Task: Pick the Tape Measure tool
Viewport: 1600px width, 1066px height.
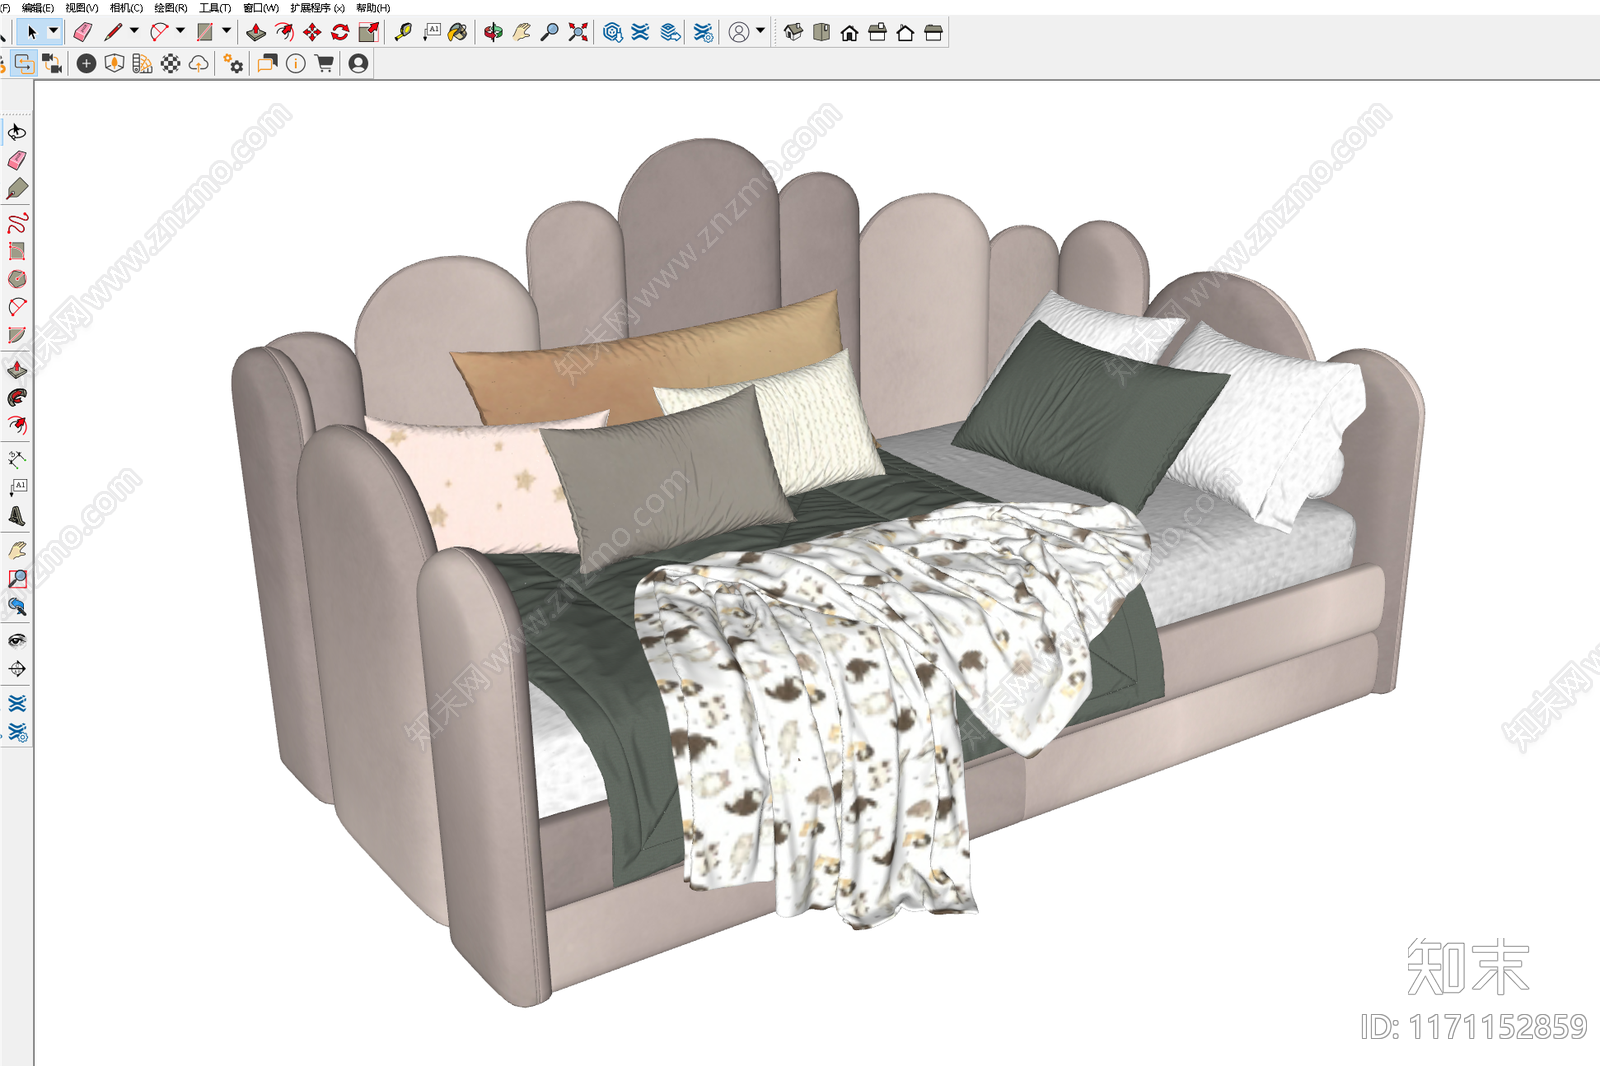Action: coord(403,33)
